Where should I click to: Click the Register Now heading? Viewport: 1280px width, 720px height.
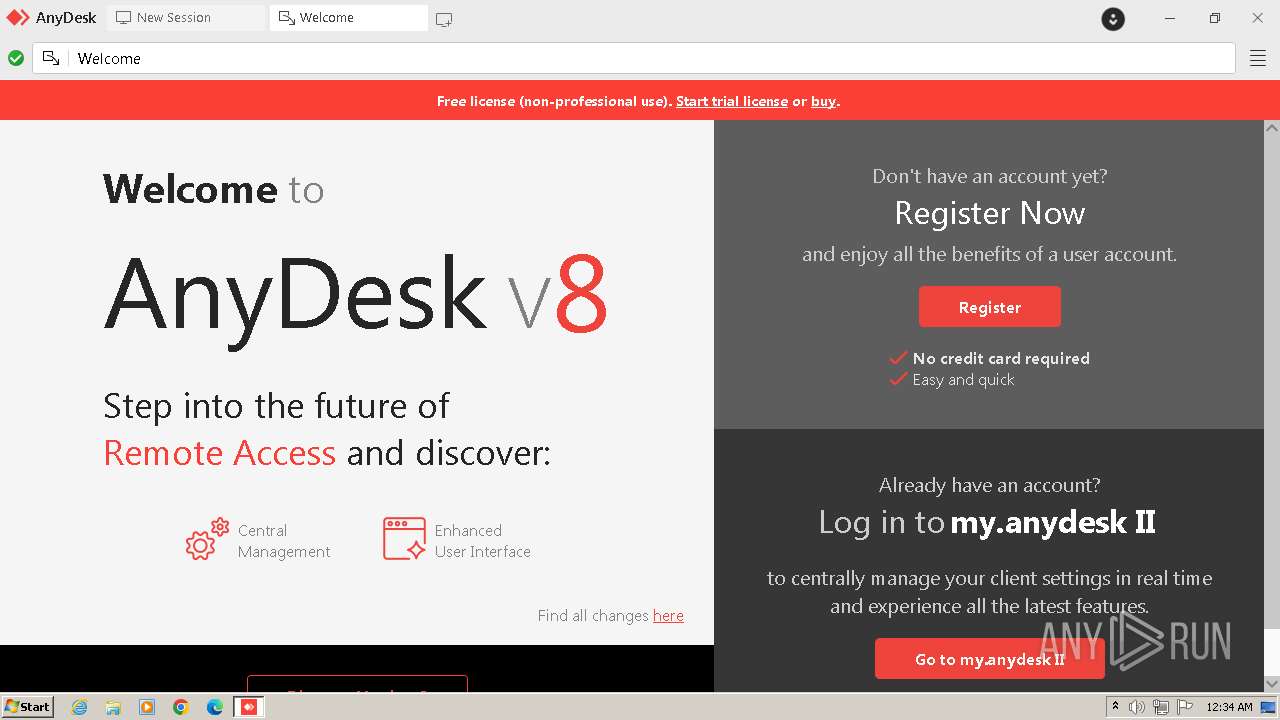[990, 213]
